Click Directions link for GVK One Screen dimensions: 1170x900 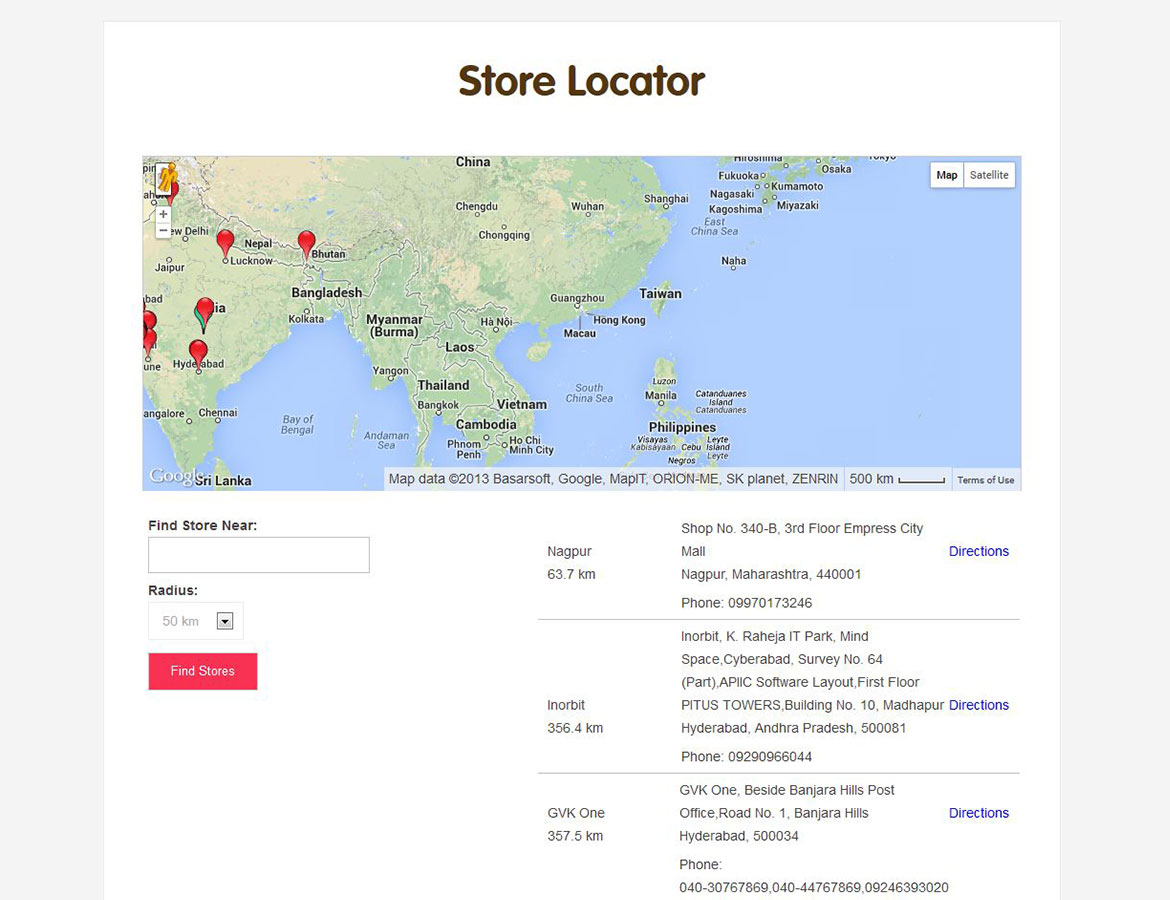click(x=978, y=813)
